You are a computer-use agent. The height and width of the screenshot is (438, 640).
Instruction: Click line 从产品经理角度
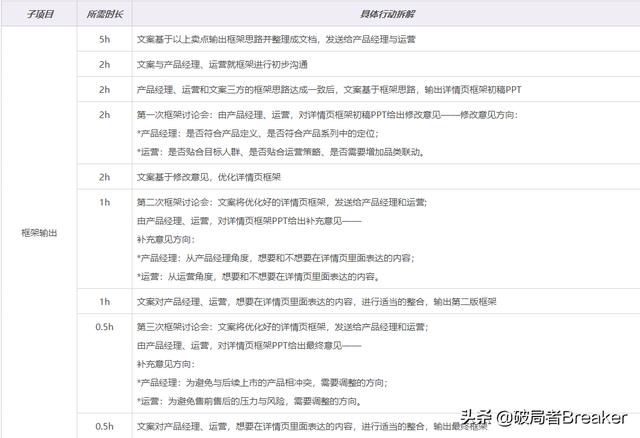276,258
